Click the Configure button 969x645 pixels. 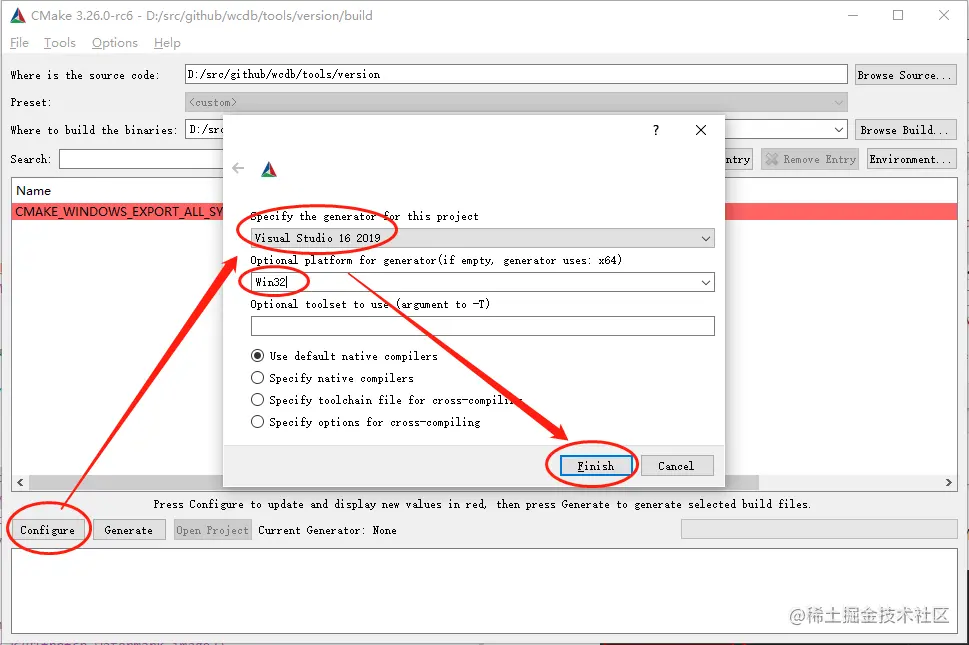click(x=48, y=530)
